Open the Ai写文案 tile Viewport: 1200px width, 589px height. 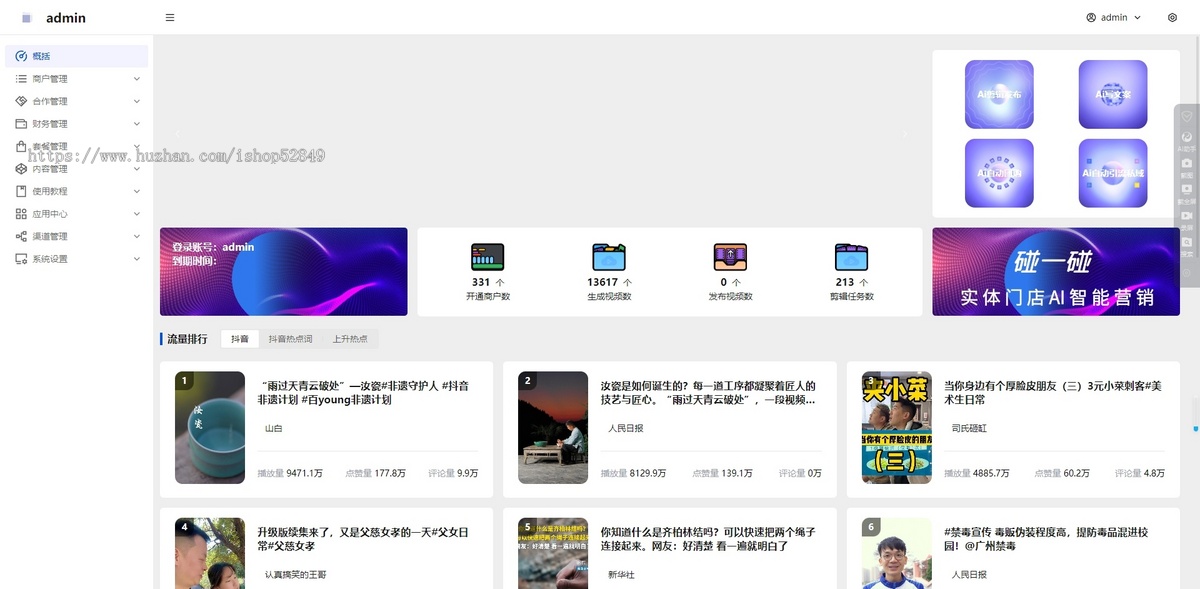point(1113,95)
